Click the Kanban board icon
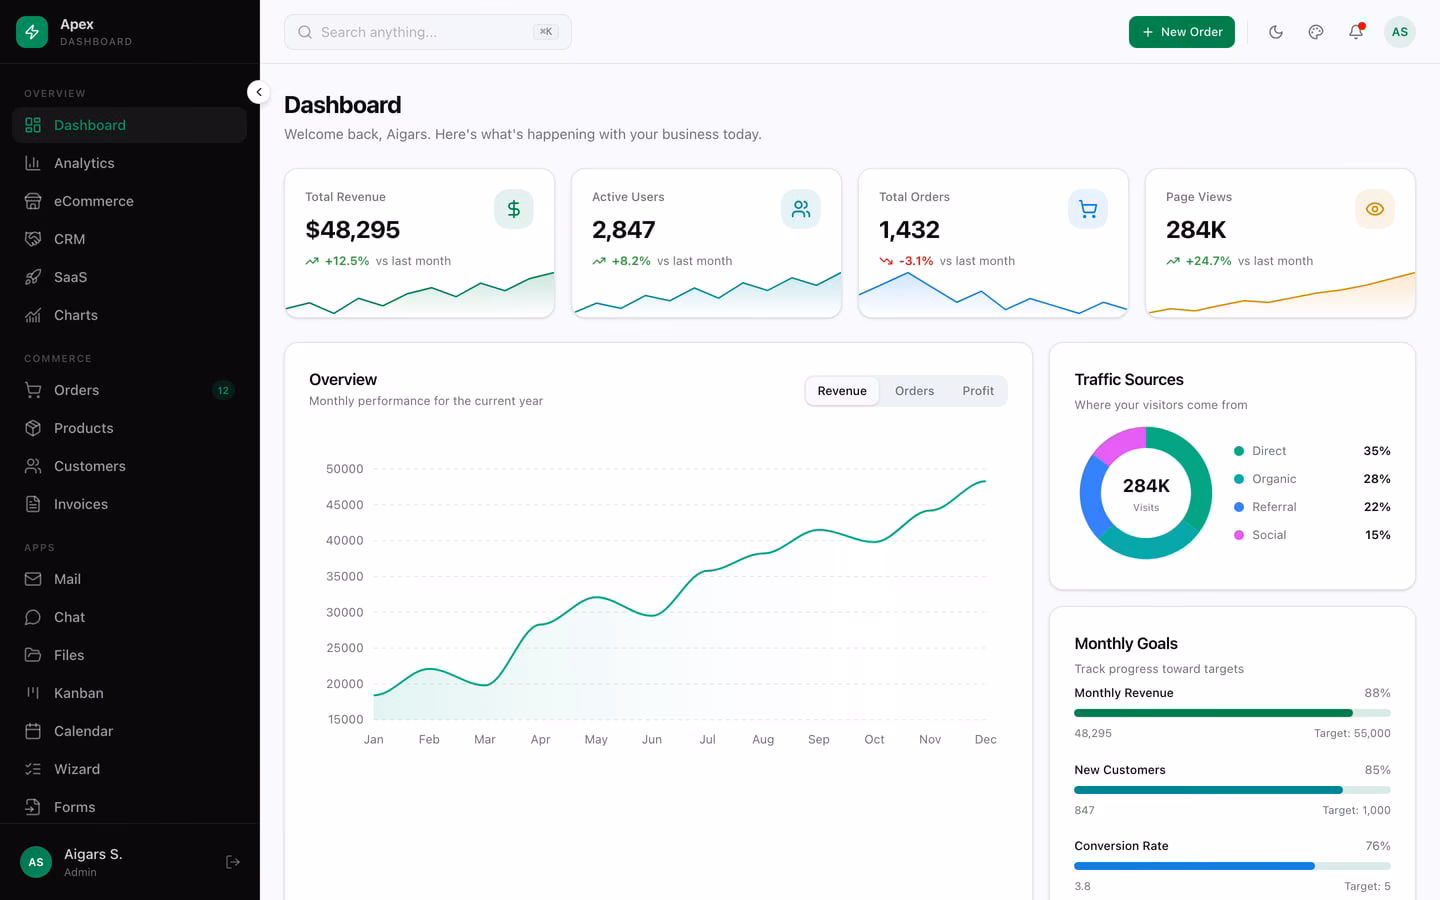 click(x=33, y=693)
